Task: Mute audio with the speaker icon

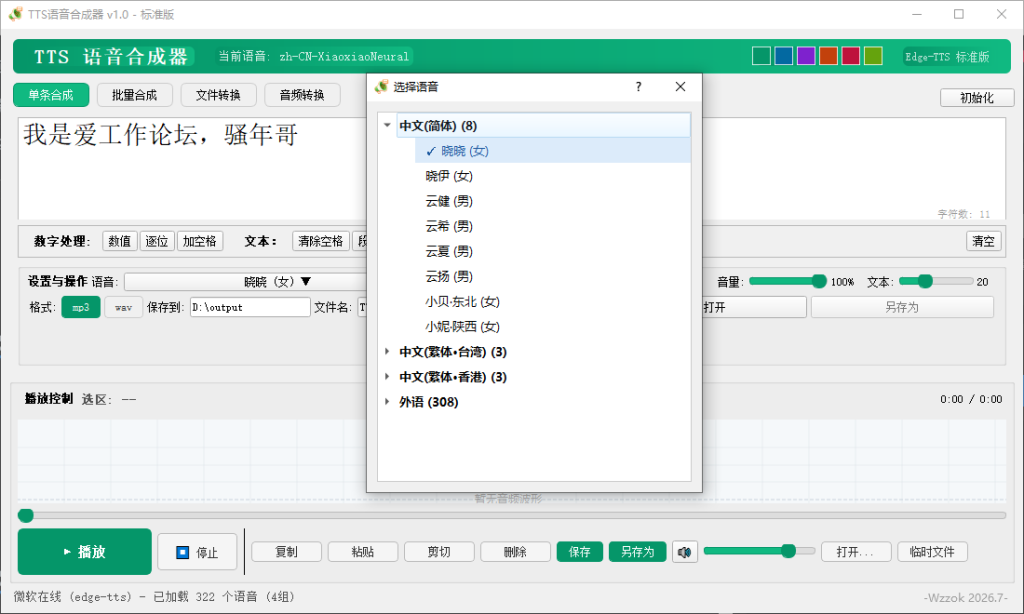Action: tap(684, 552)
